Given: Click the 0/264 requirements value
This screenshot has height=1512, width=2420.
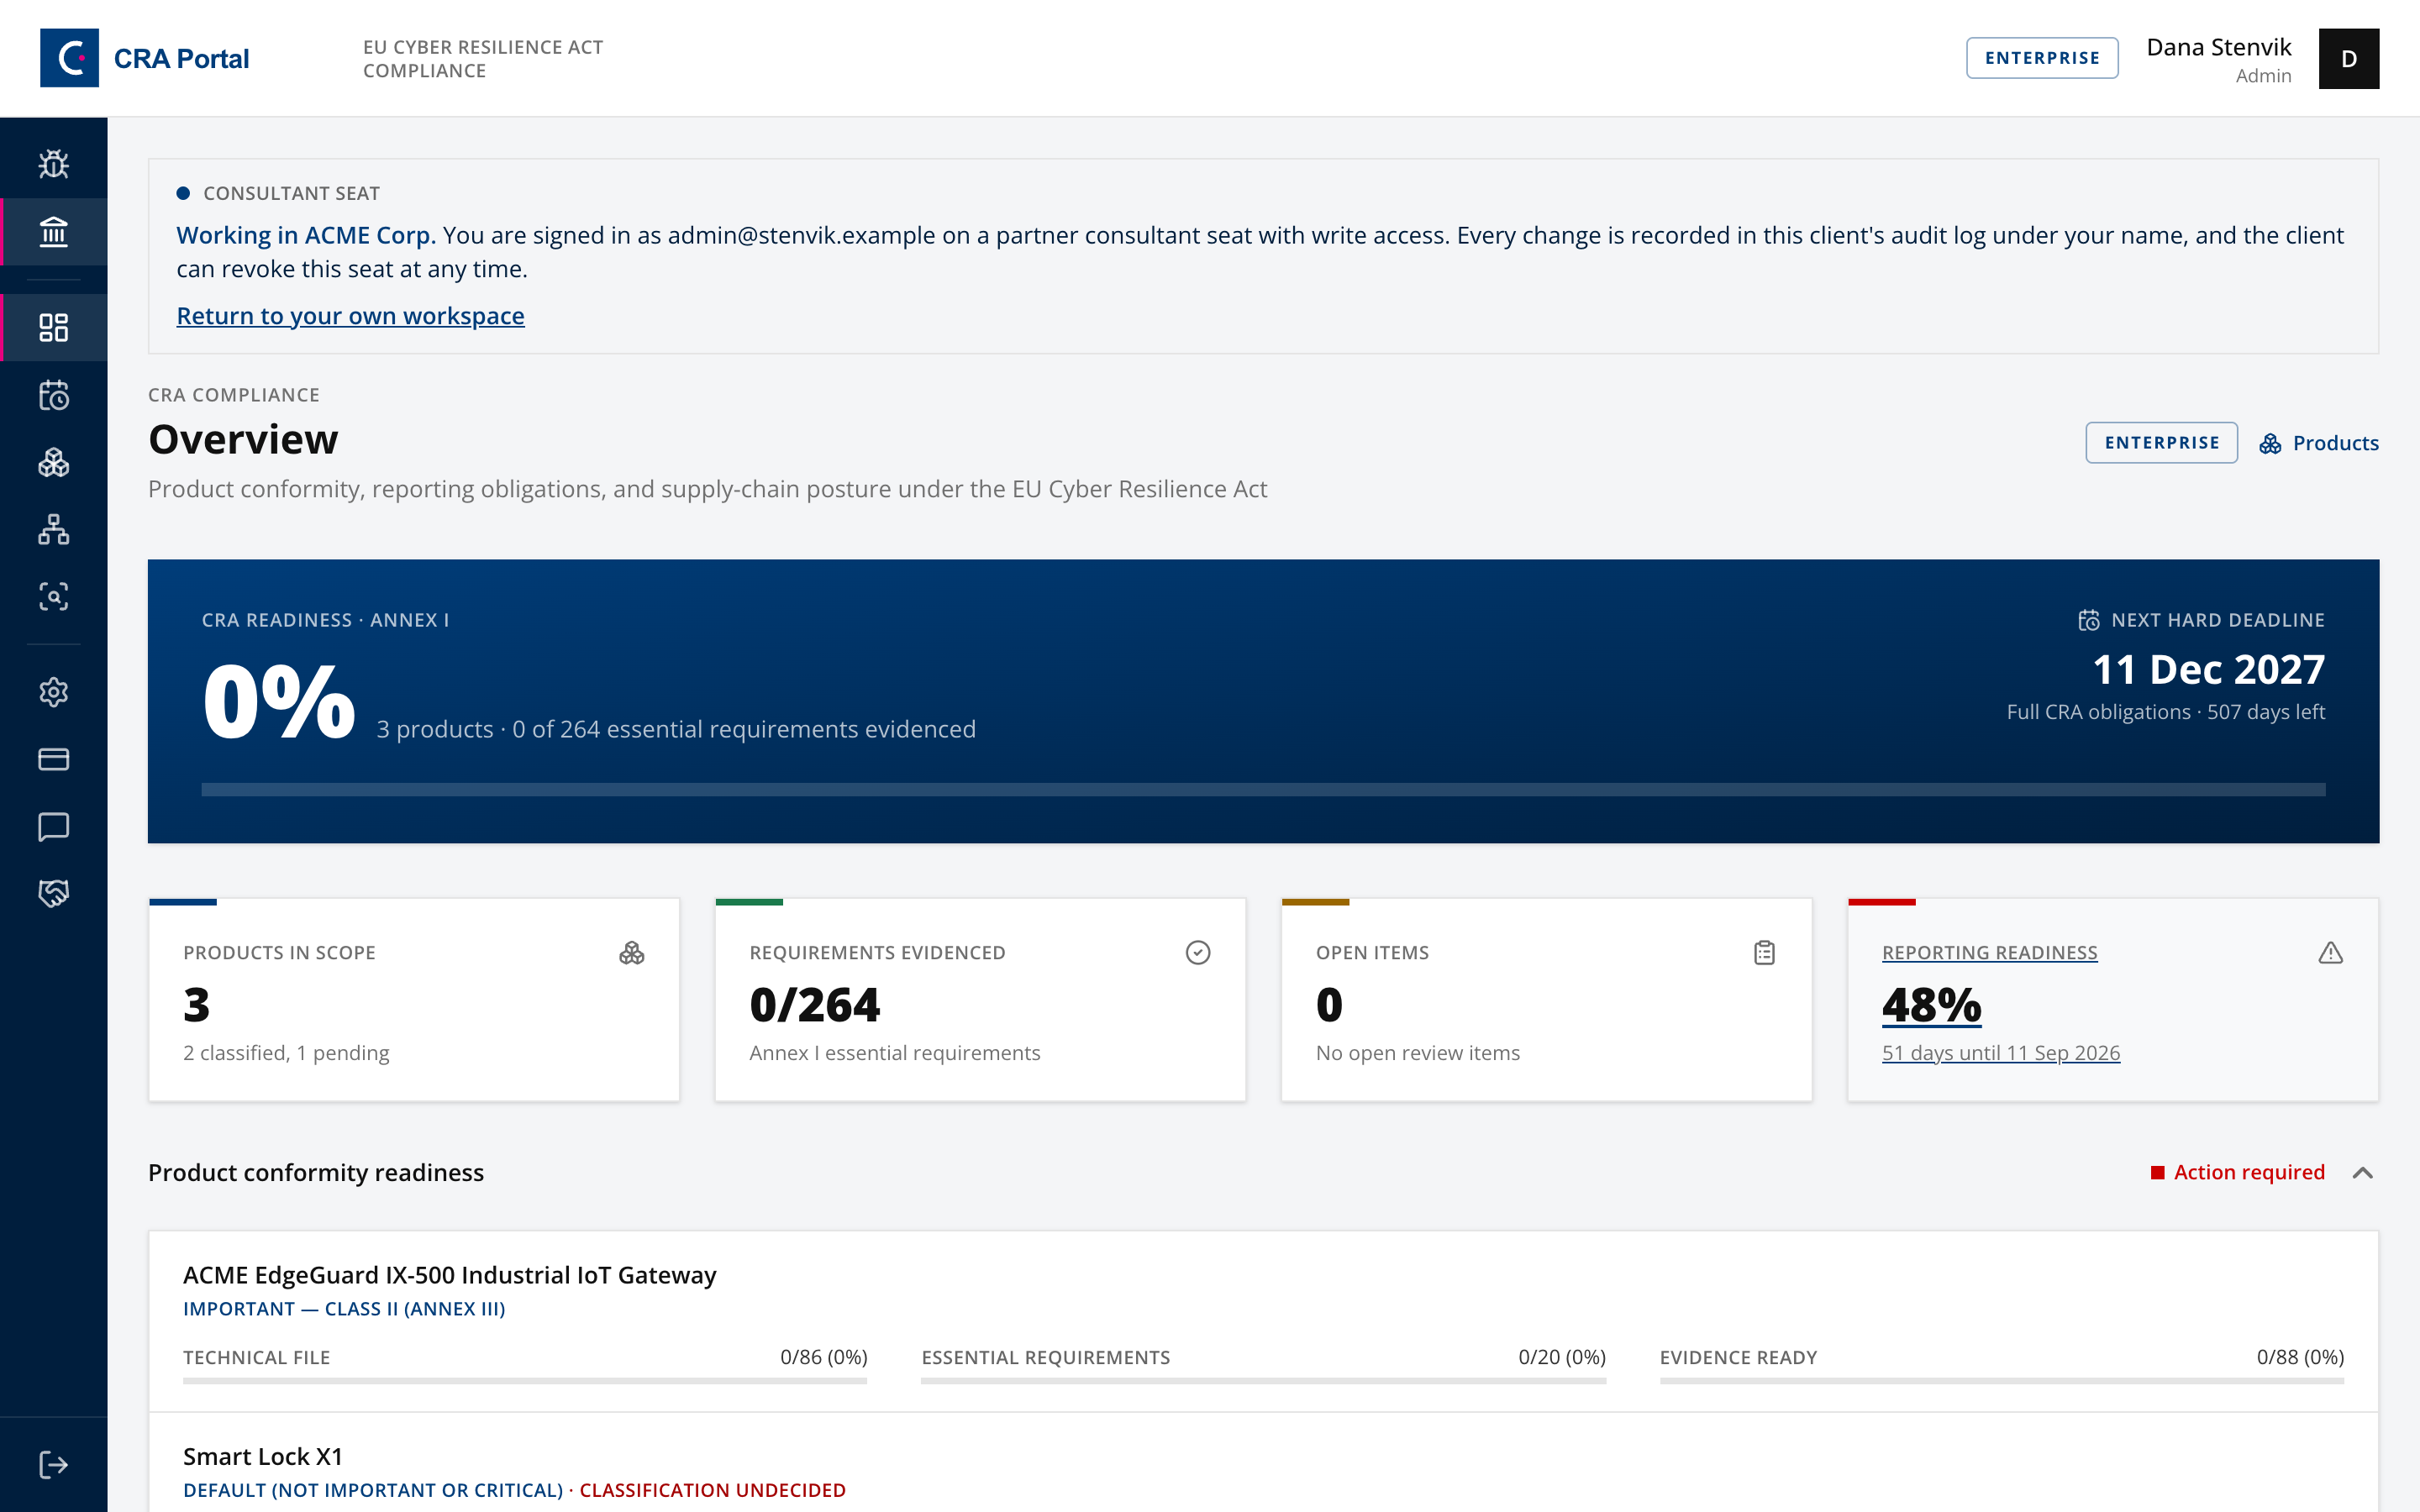Looking at the screenshot, I should click(x=814, y=1005).
